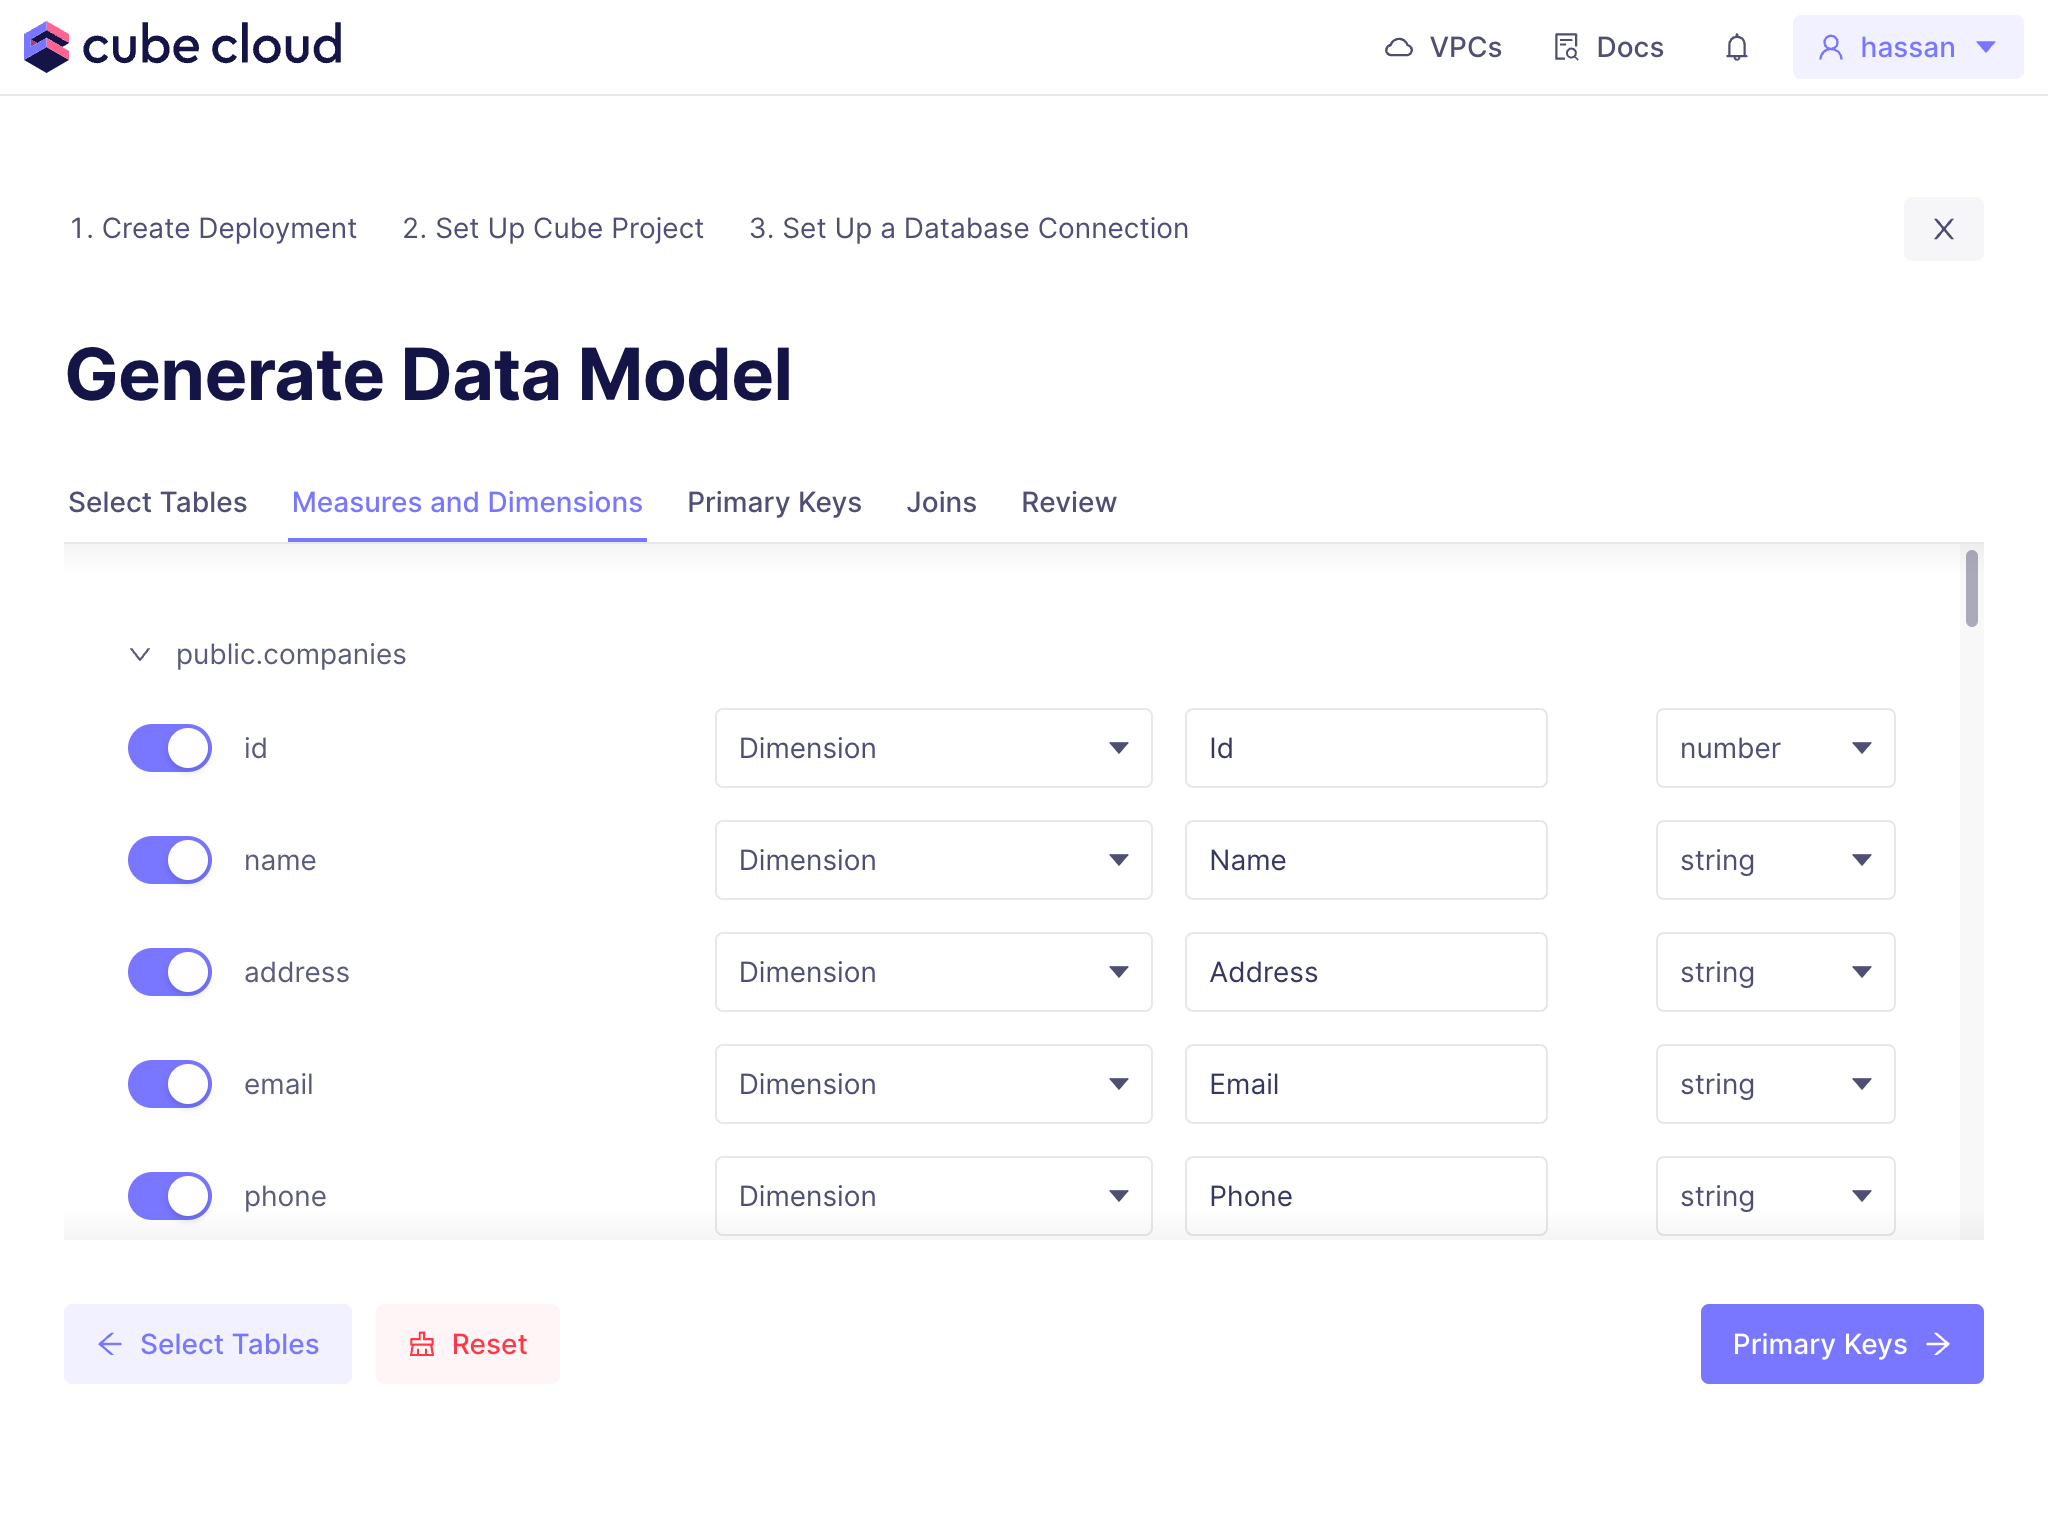Toggle off the name column

(170, 860)
